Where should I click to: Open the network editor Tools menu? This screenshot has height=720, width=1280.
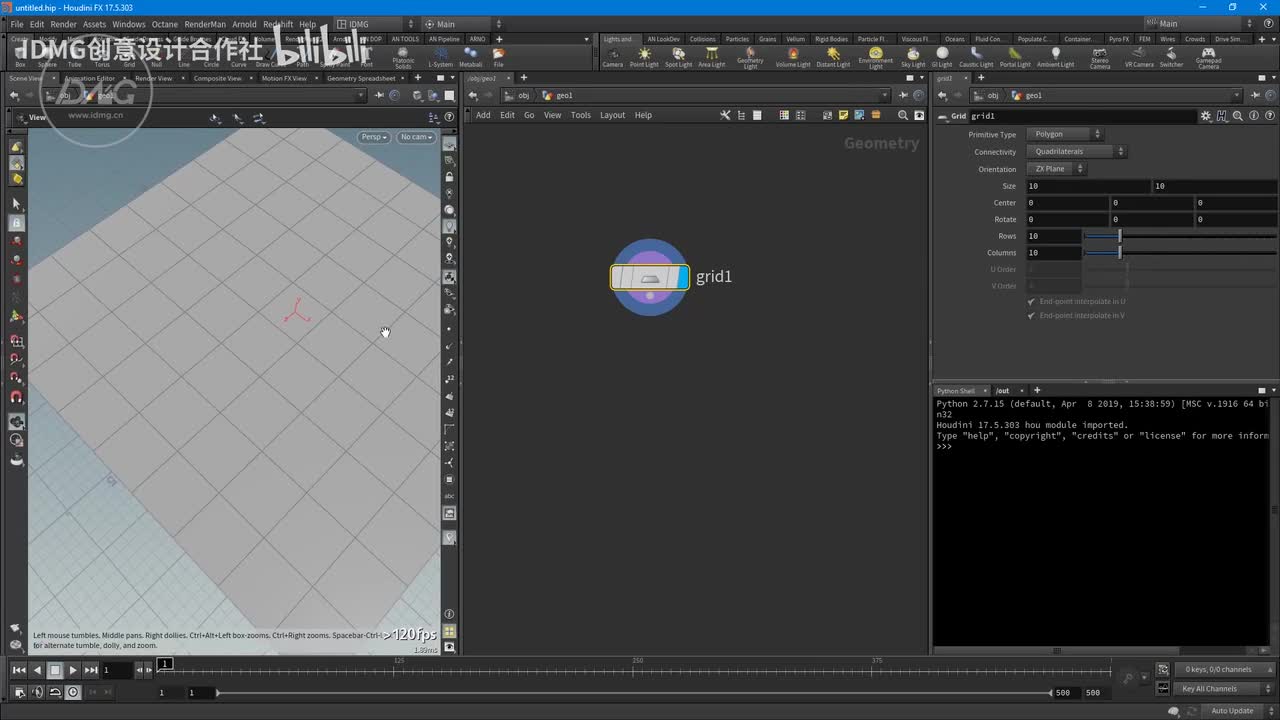point(581,115)
